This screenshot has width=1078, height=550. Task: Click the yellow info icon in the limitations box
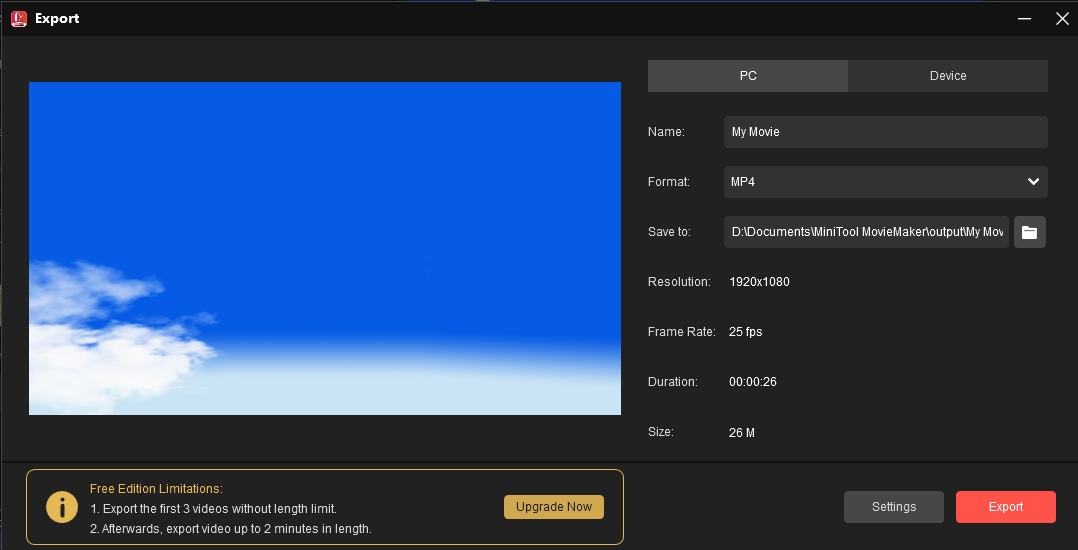click(62, 507)
